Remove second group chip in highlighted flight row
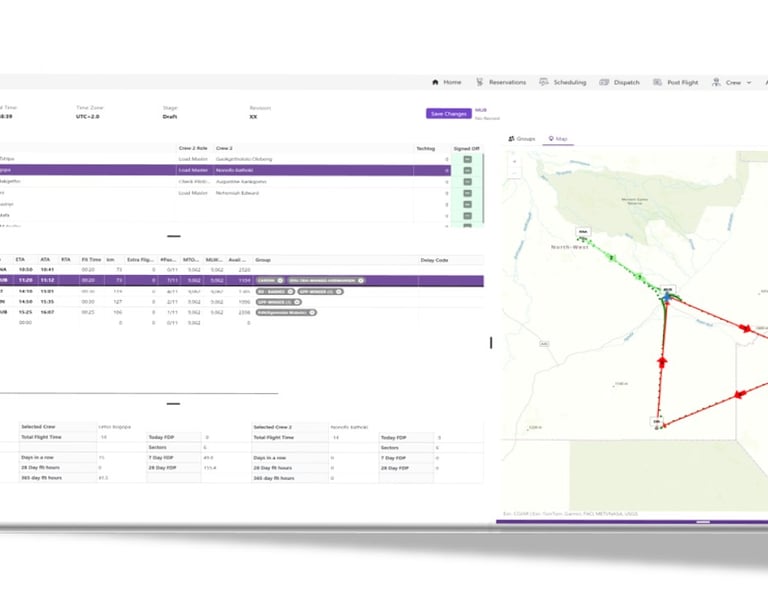This screenshot has width=768, height=600. coord(360,281)
